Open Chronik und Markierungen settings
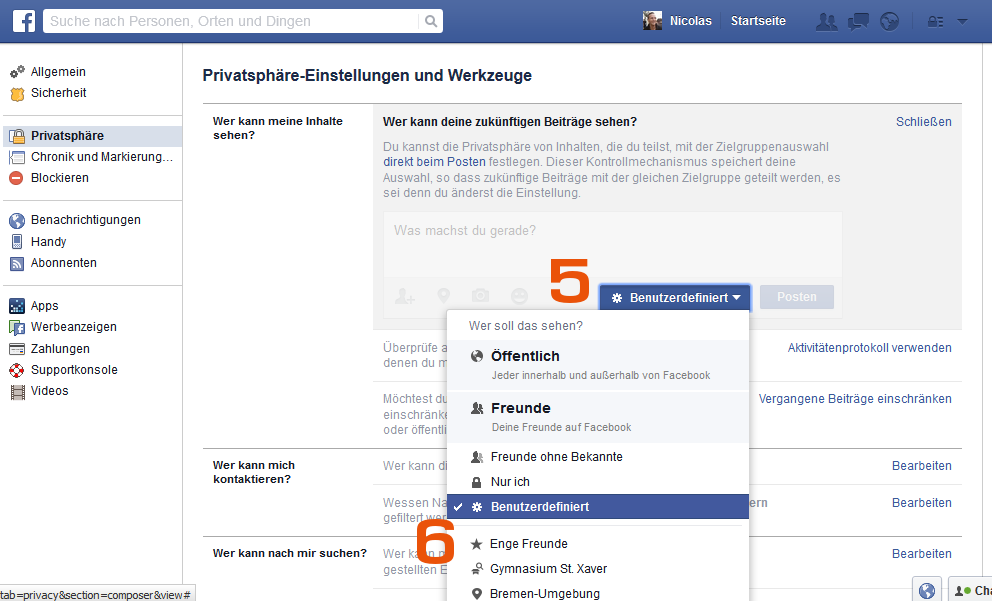992x601 pixels. (x=101, y=157)
